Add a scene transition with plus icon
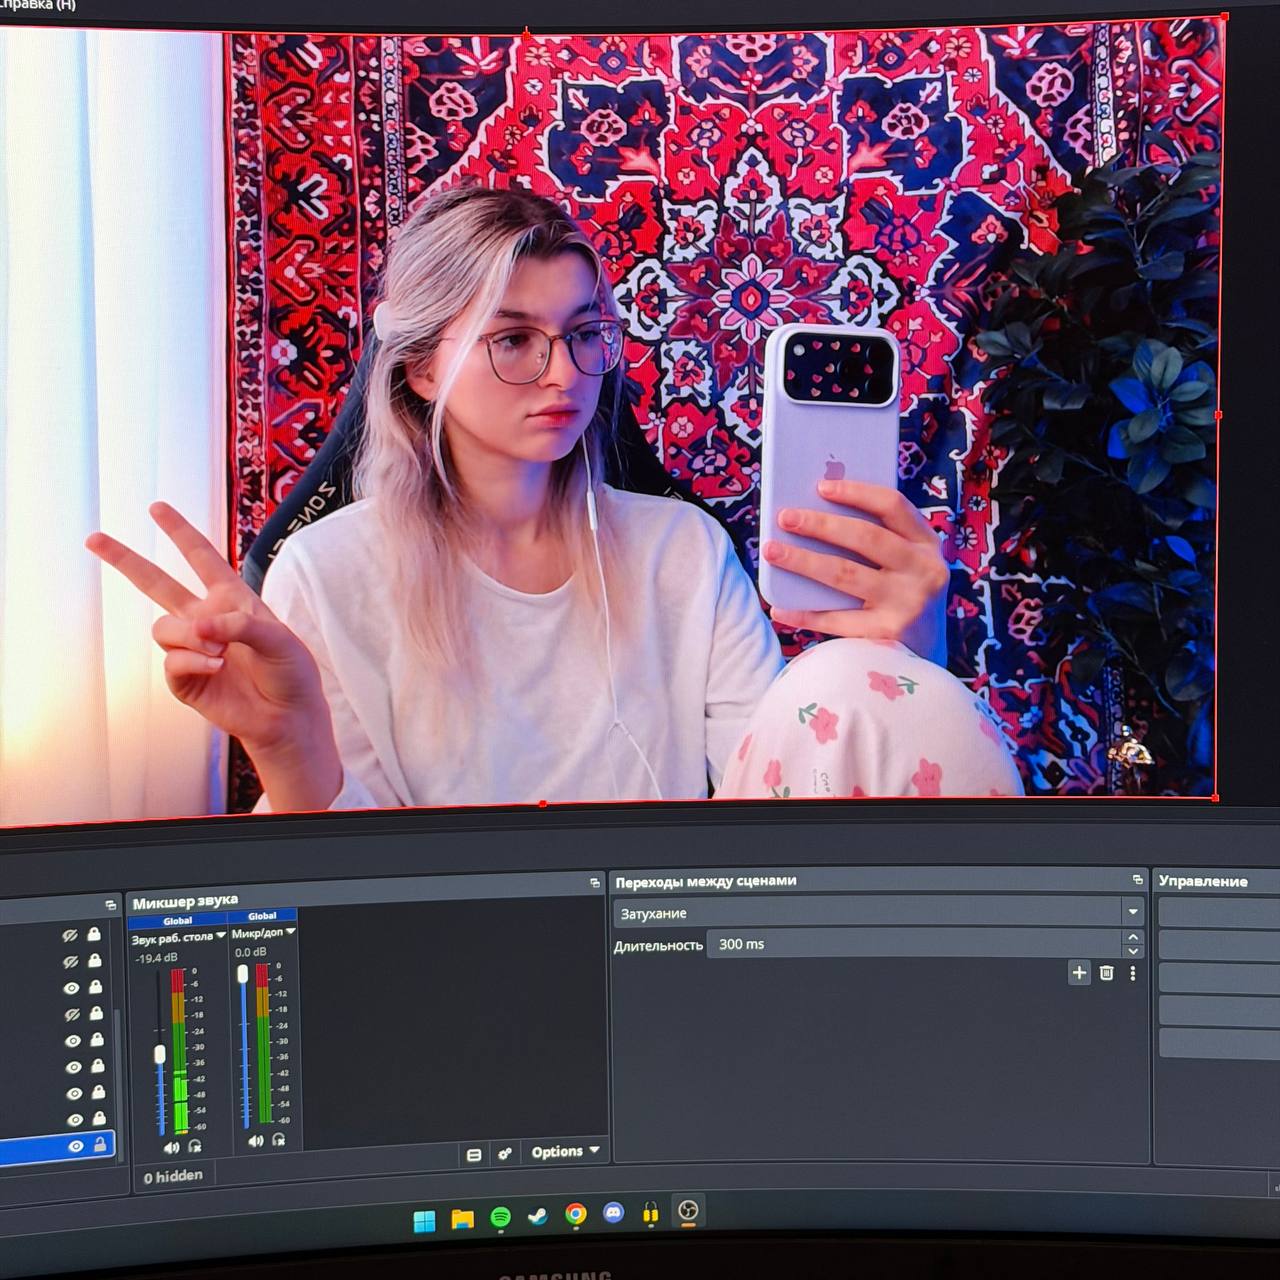The width and height of the screenshot is (1280, 1280). point(1079,972)
